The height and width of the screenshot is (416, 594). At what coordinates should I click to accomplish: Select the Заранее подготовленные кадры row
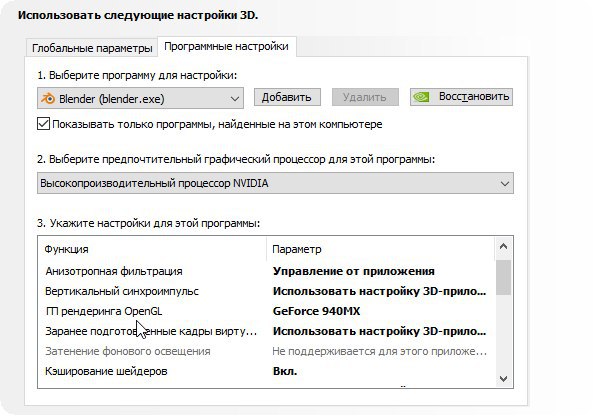266,332
